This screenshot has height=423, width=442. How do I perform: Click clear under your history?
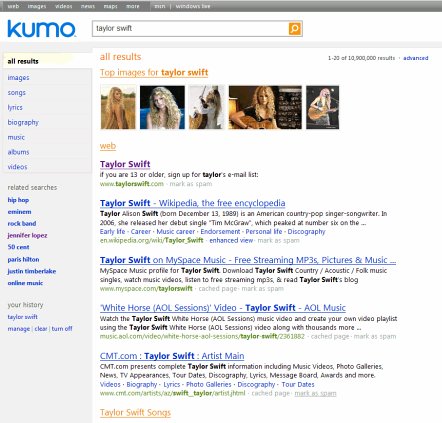click(x=41, y=329)
